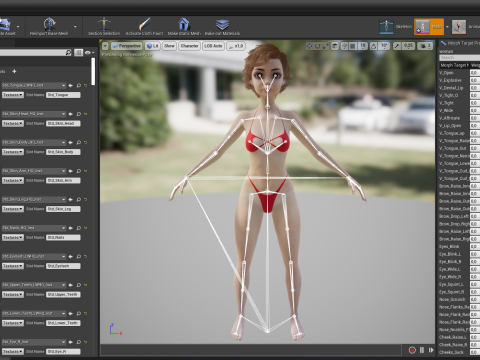Open the x1.0 playback speed menu
Screen dimensions: 480x360
click(x=236, y=46)
